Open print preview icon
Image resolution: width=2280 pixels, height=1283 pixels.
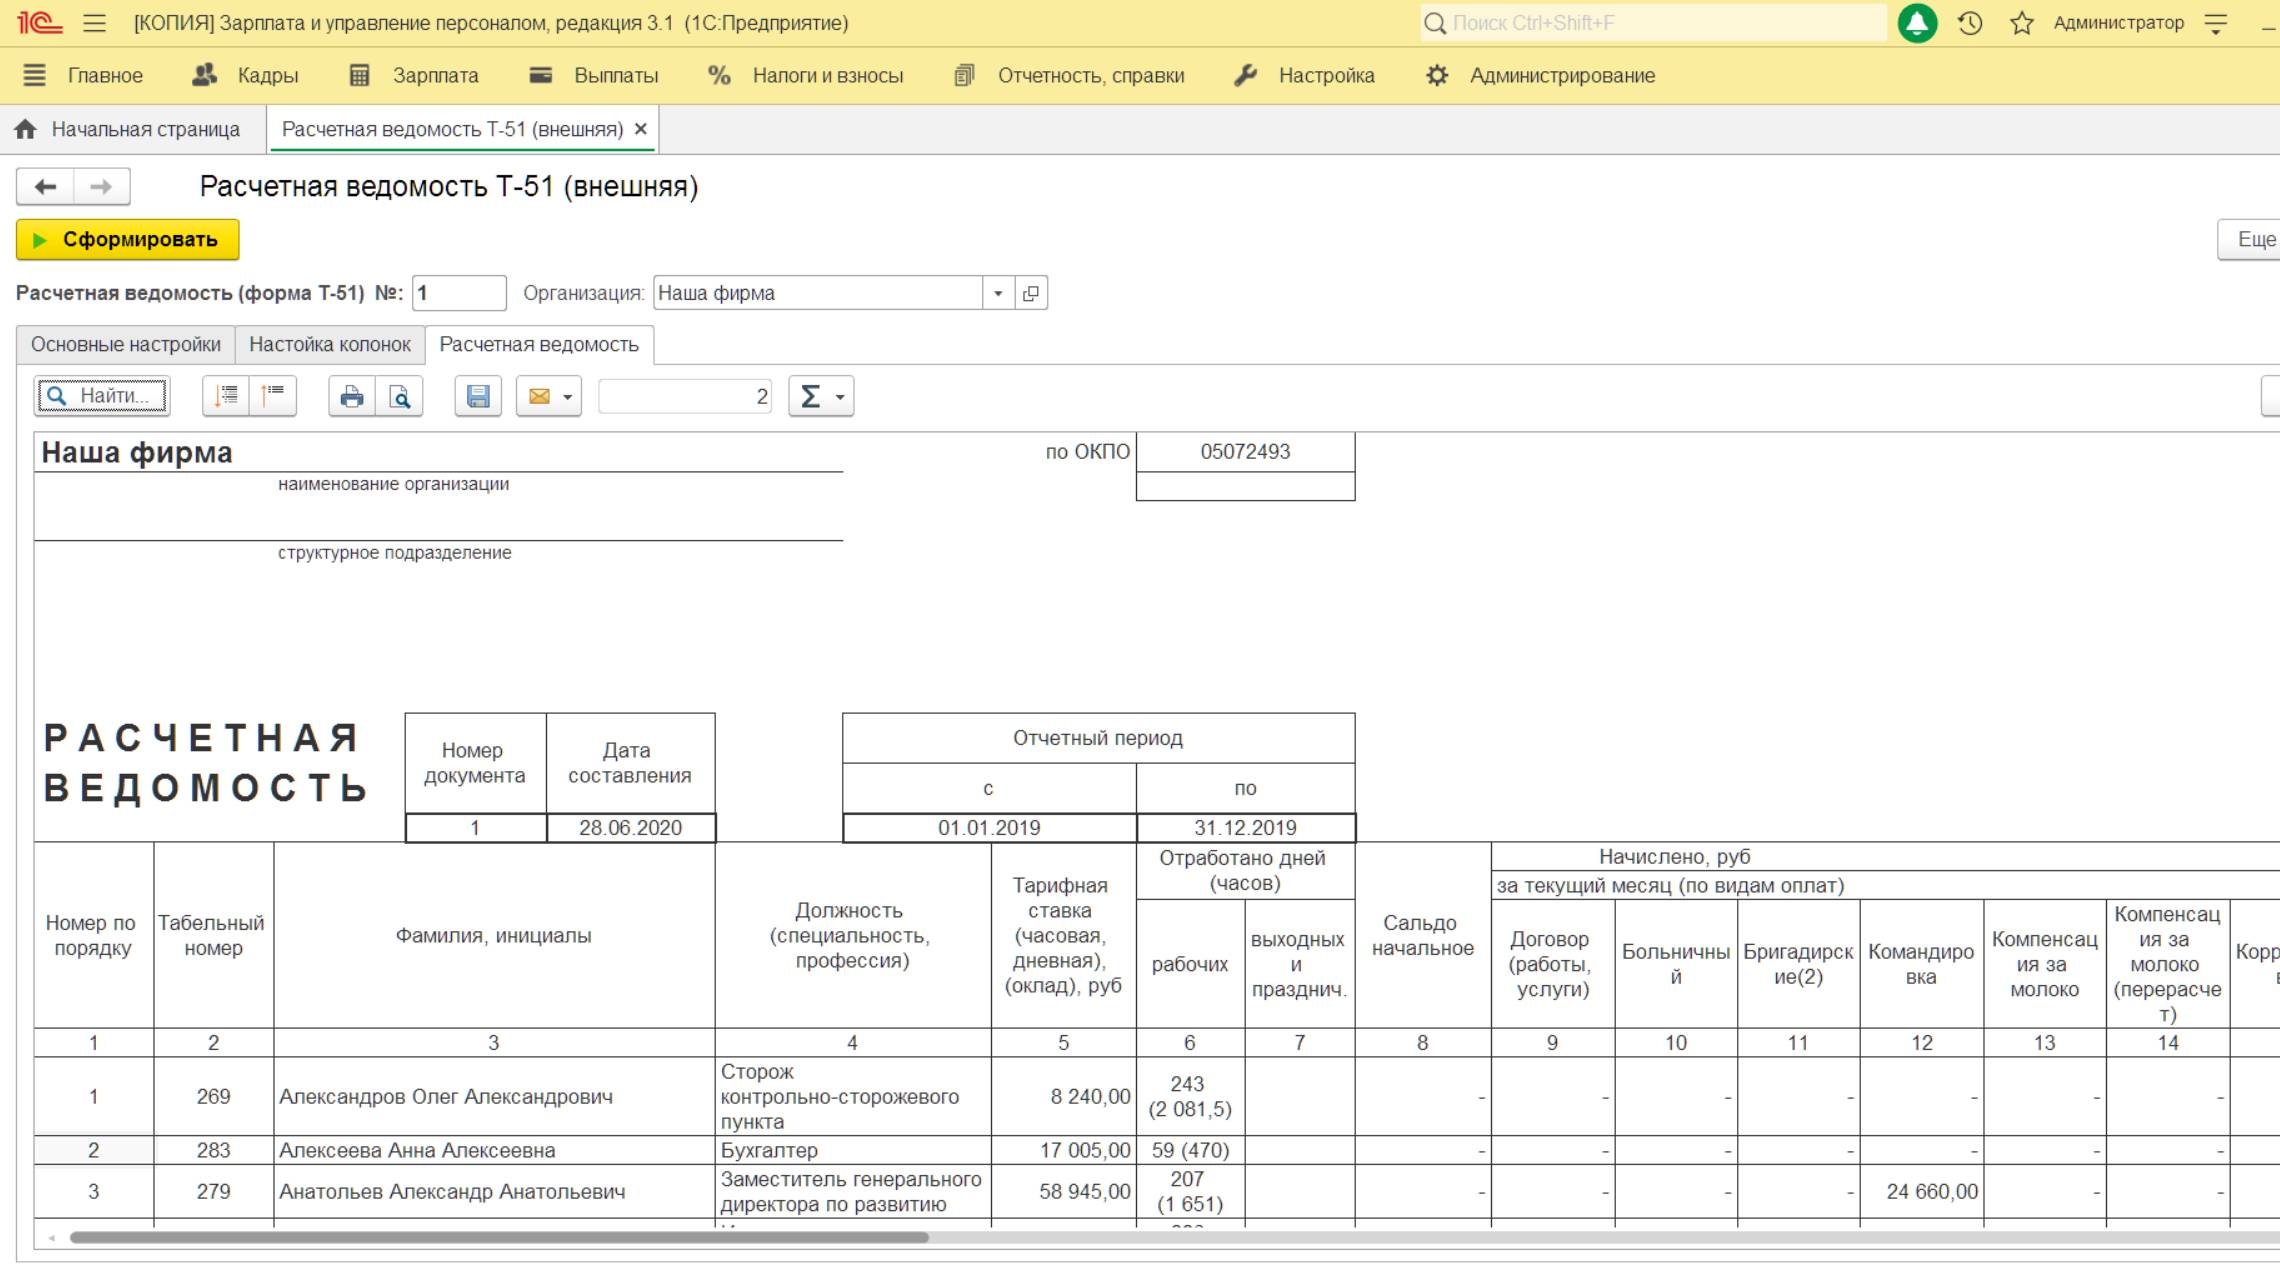[400, 397]
